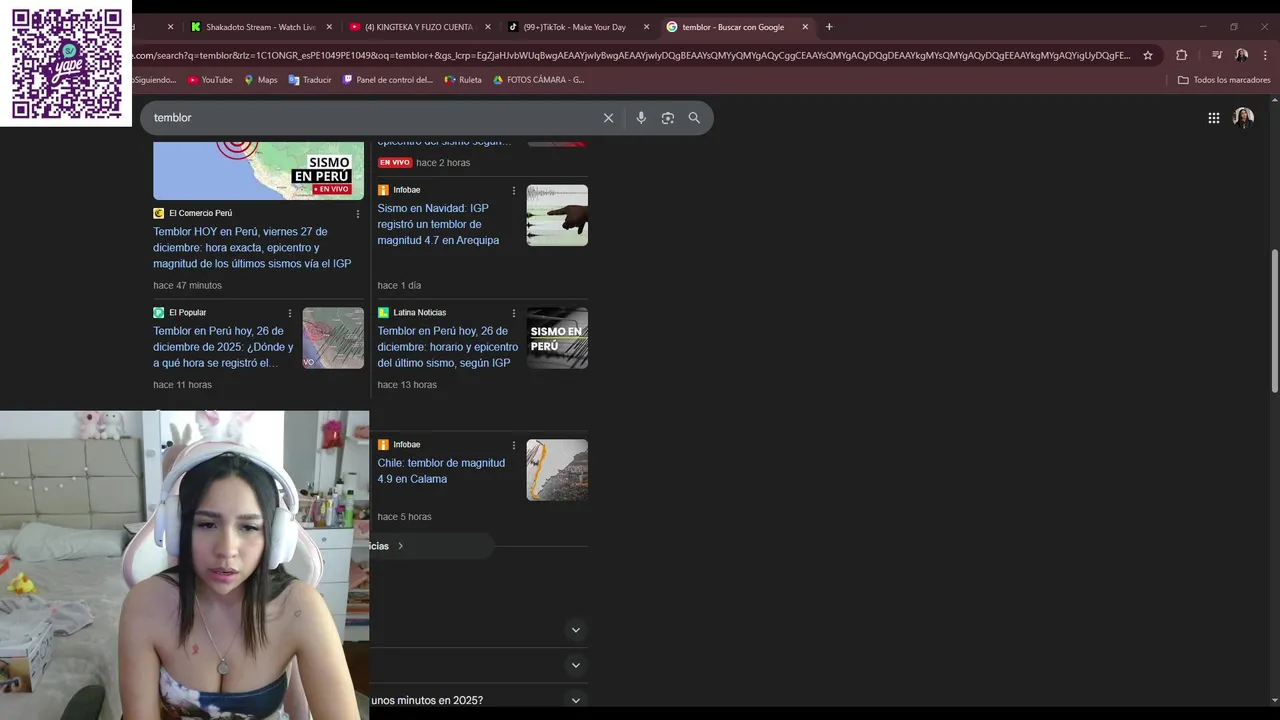Open 'Chile: temblor de magnitud 4.9' article
This screenshot has width=1280, height=720.
coord(441,471)
